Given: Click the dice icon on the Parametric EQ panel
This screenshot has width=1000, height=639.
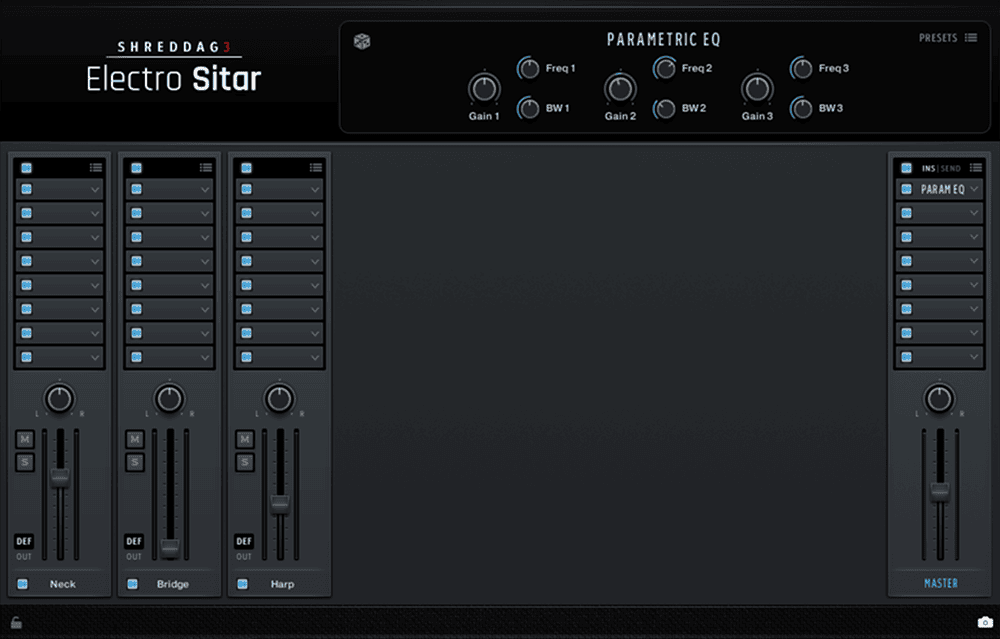Looking at the screenshot, I should pyautogui.click(x=362, y=41).
